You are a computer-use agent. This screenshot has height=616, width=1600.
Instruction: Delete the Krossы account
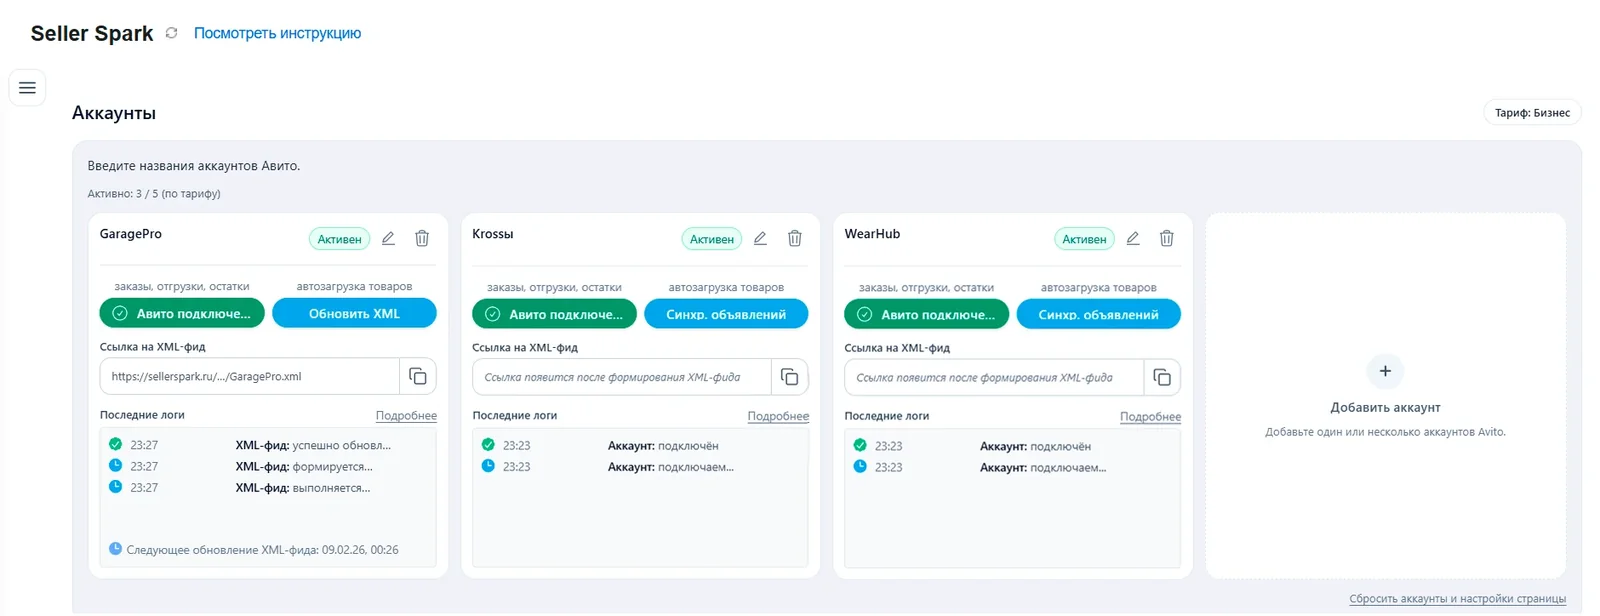794,238
